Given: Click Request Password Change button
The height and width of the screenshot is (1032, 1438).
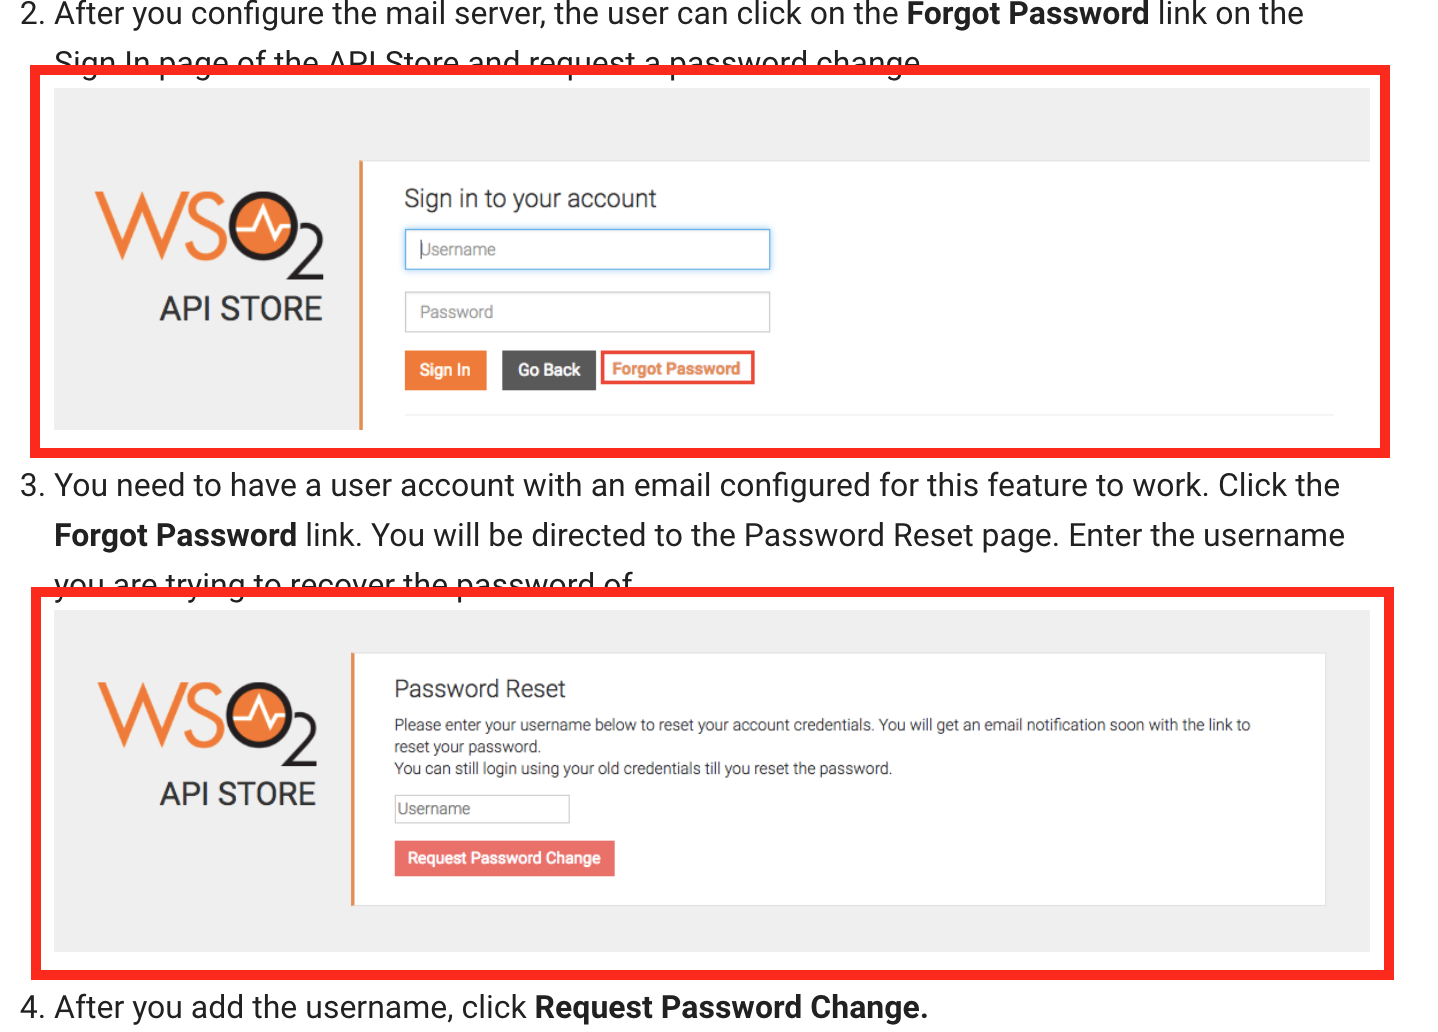Looking at the screenshot, I should coord(504,858).
